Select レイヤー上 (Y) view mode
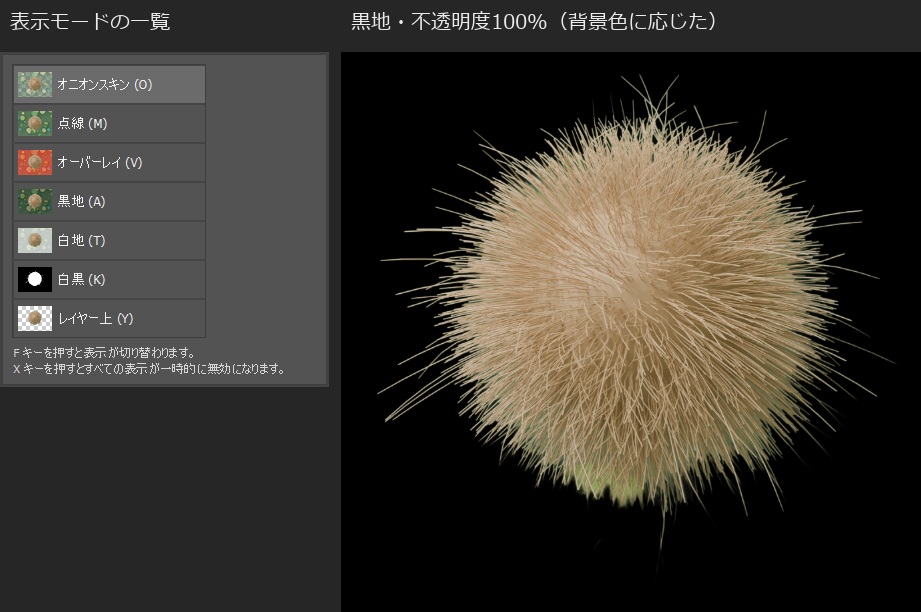Viewport: 921px width, 612px height. [x=109, y=318]
